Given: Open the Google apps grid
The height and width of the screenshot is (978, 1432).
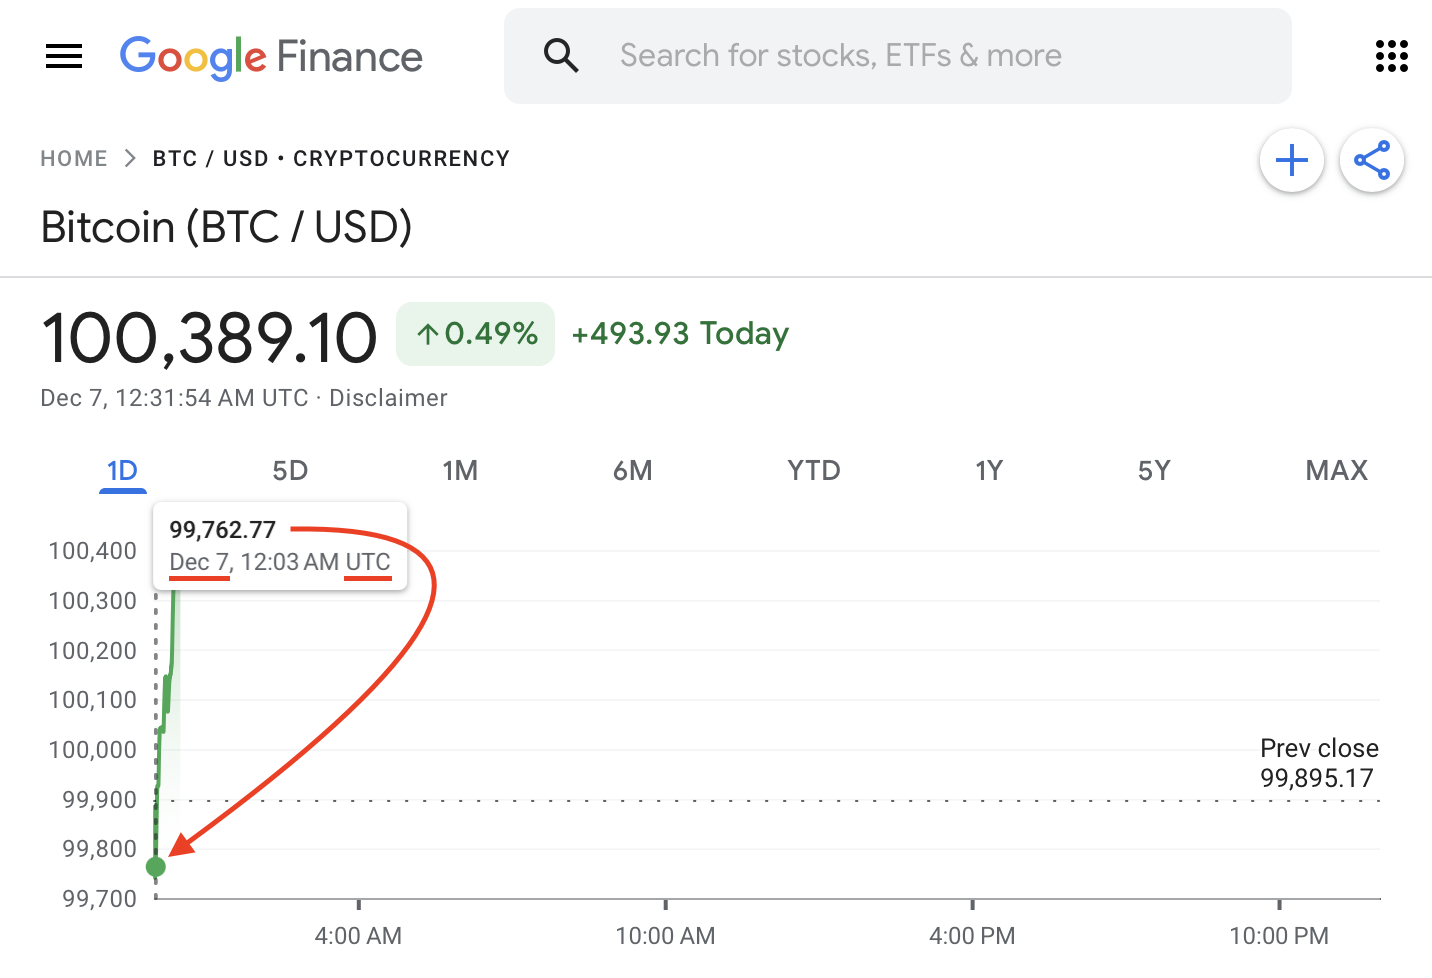Looking at the screenshot, I should pos(1391,56).
